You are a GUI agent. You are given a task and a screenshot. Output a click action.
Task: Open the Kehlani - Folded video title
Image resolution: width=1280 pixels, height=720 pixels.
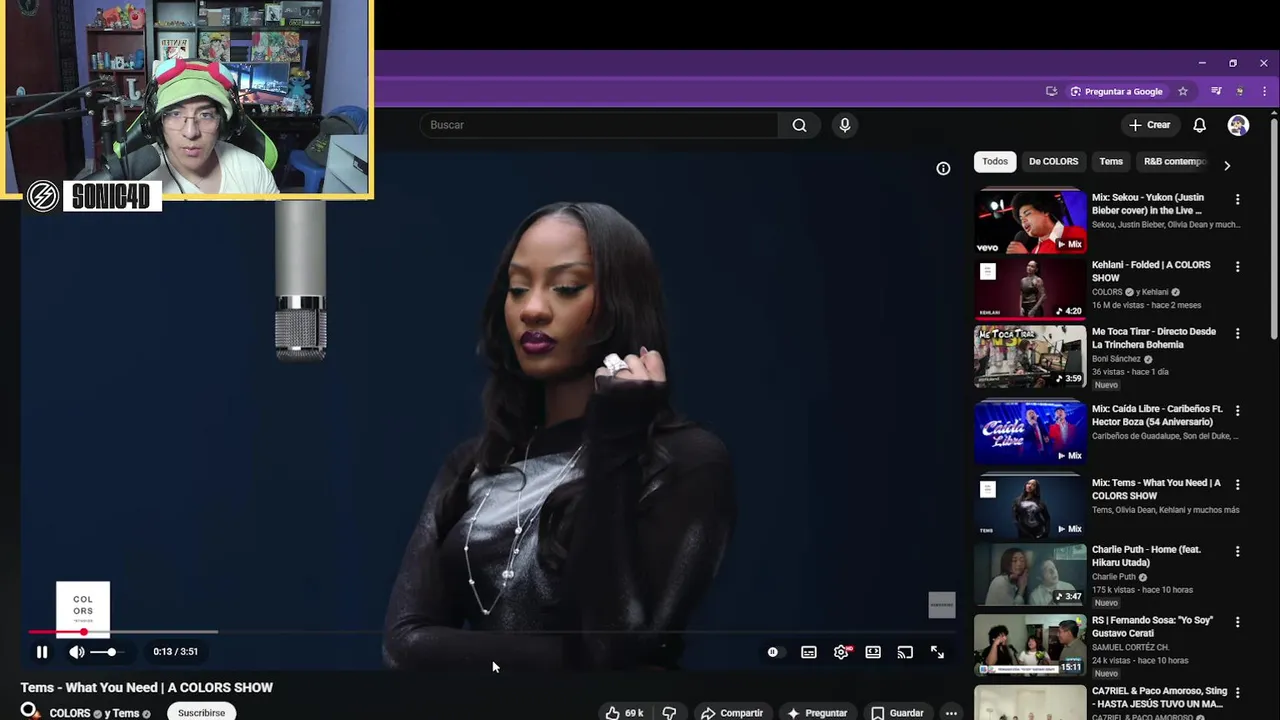[1151, 271]
